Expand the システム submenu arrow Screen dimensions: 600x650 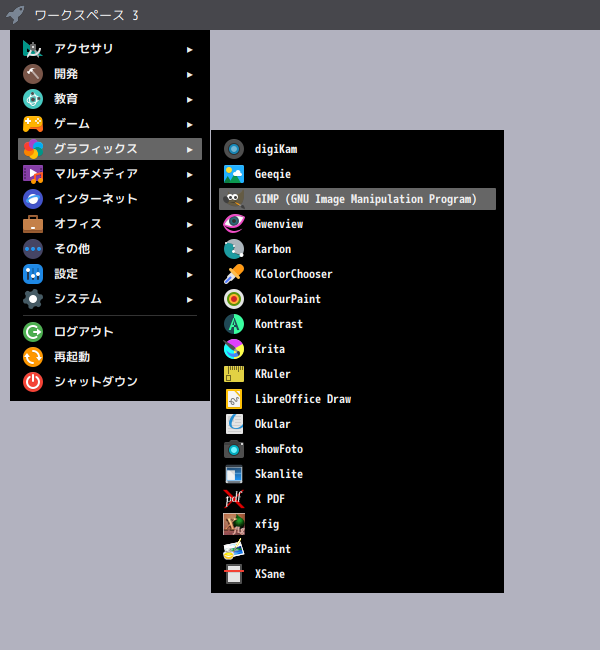189,299
